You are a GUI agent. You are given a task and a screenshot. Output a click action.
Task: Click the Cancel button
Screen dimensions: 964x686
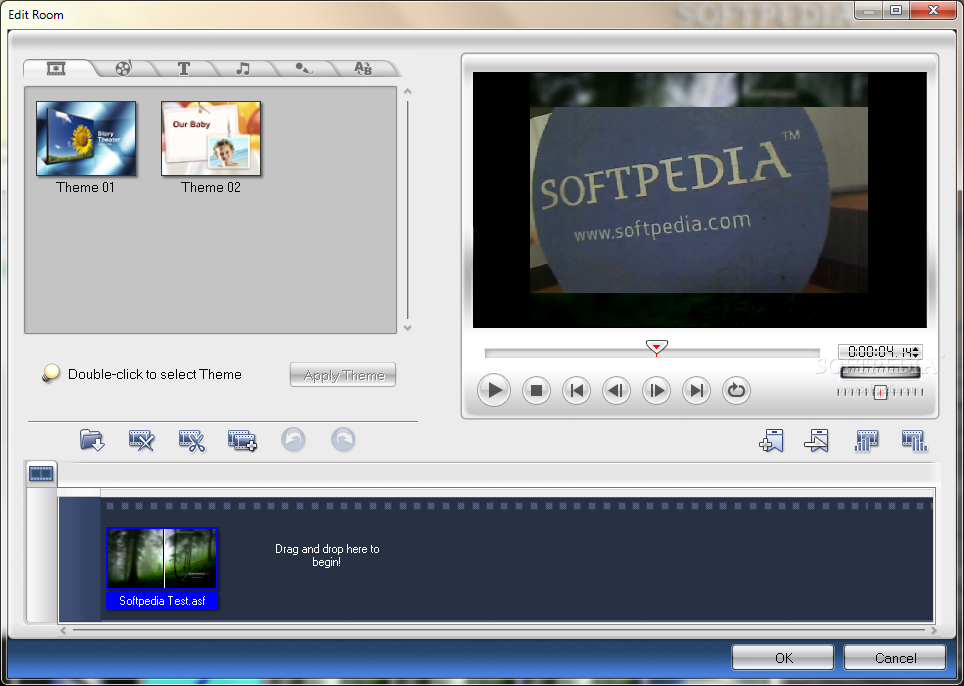(895, 658)
